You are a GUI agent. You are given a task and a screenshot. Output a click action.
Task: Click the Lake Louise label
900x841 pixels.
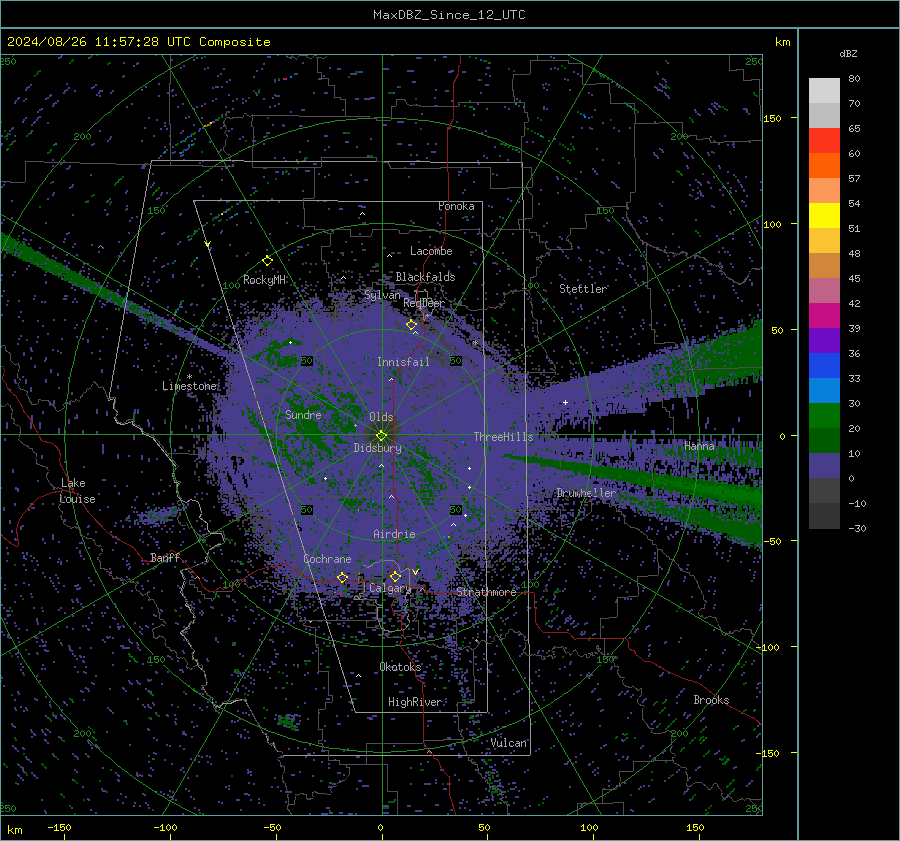click(77, 491)
